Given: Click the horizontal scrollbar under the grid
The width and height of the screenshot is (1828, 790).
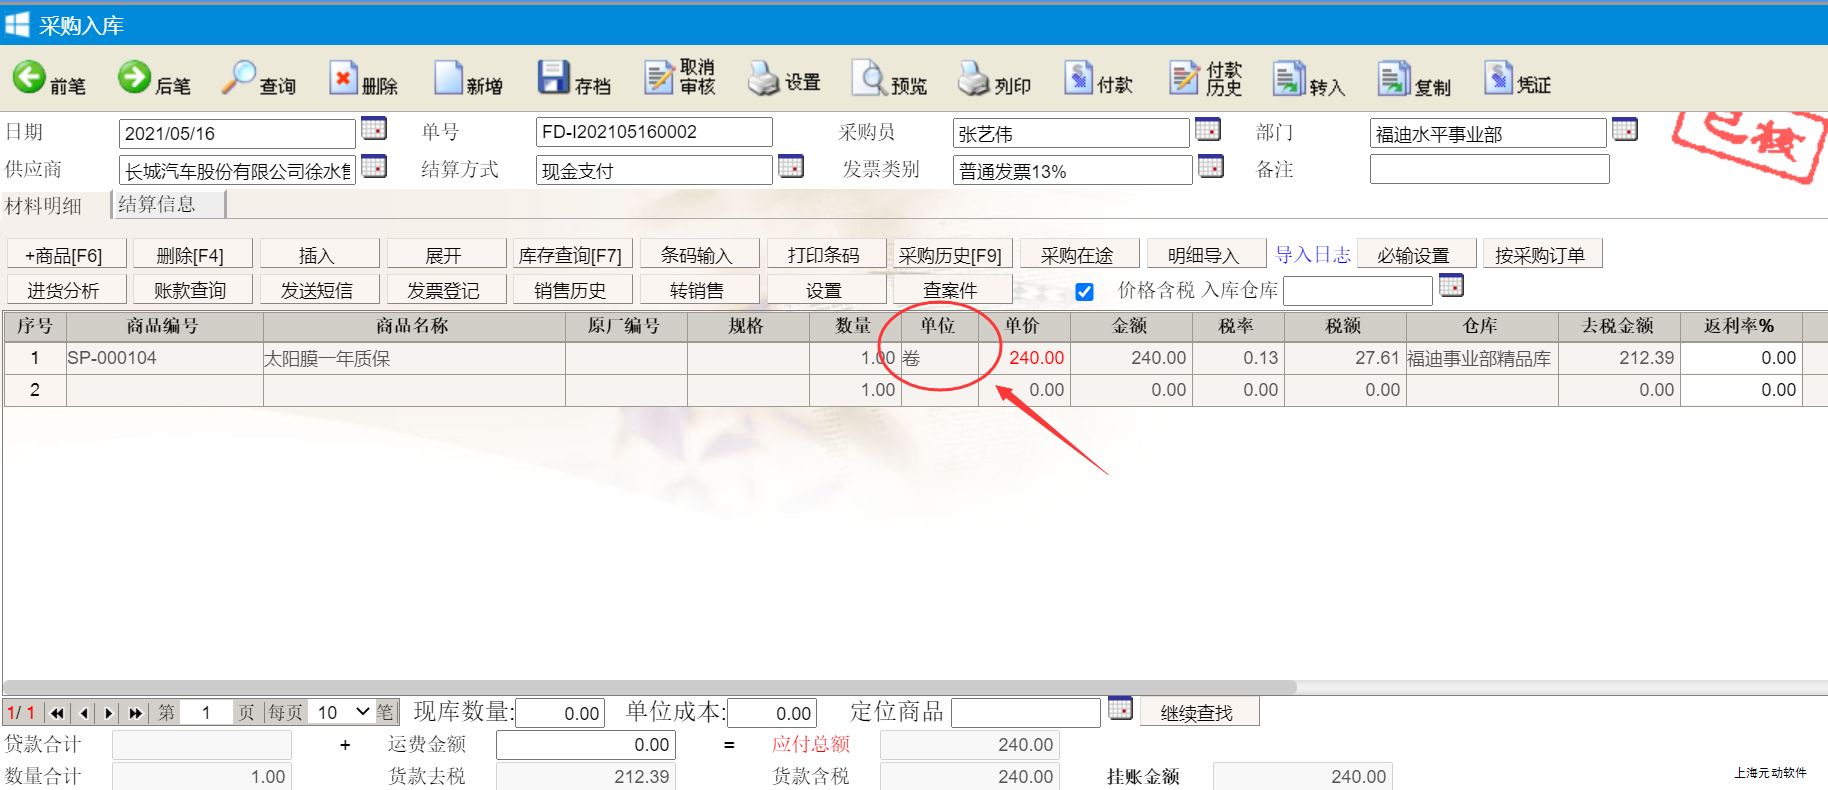Looking at the screenshot, I should [650, 687].
